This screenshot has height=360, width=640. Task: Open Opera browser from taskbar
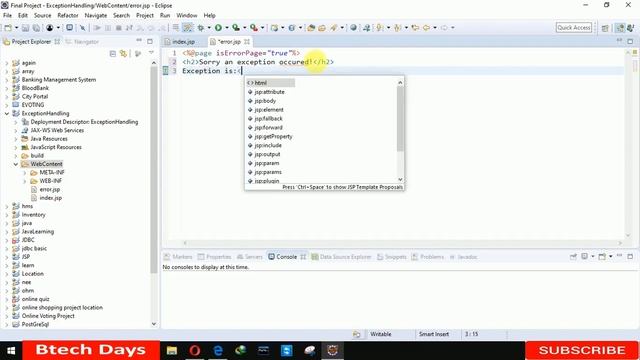click(x=195, y=351)
